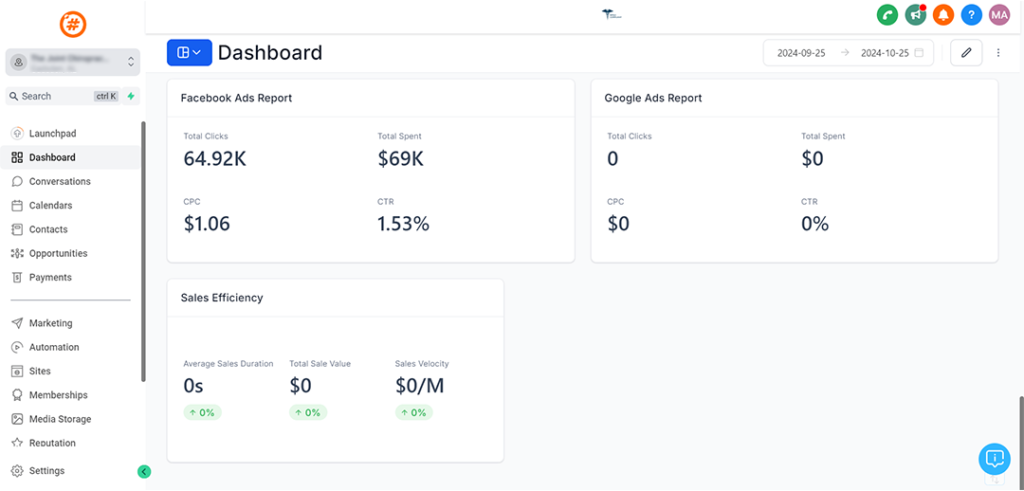Collapse the sidebar with the green arrow
The image size is (1024, 491).
(x=144, y=471)
